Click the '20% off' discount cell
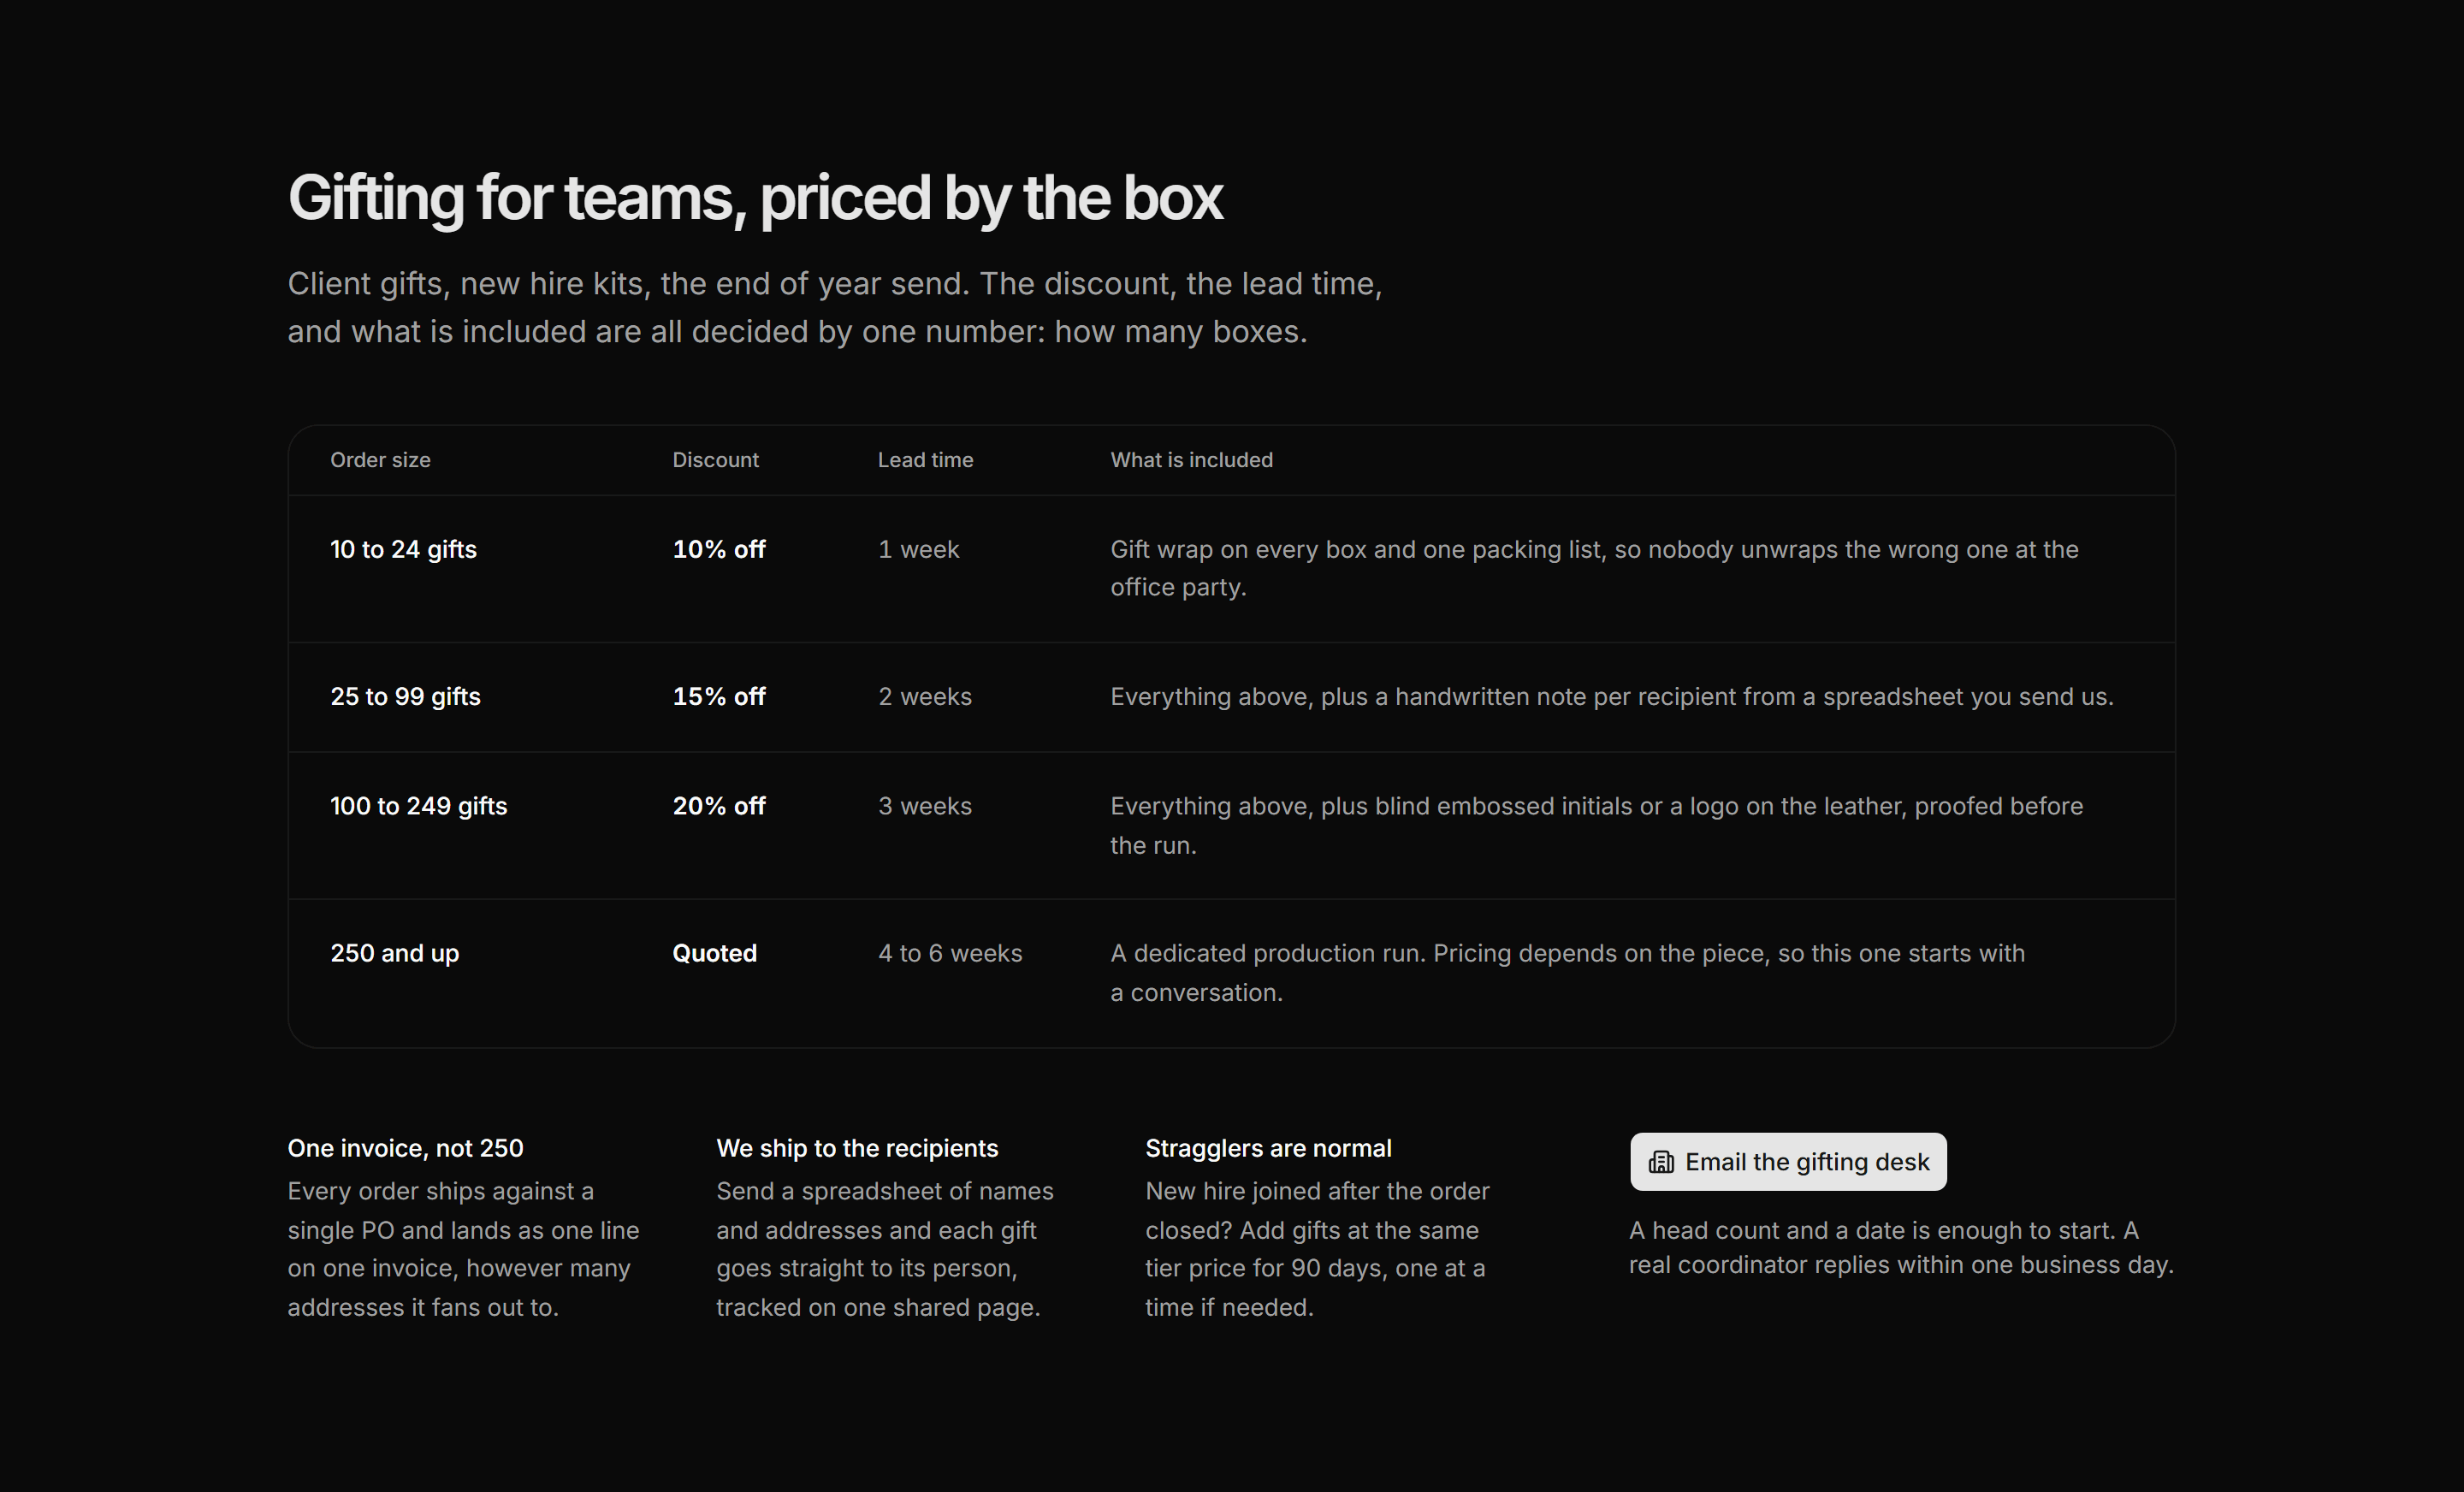 (719, 806)
